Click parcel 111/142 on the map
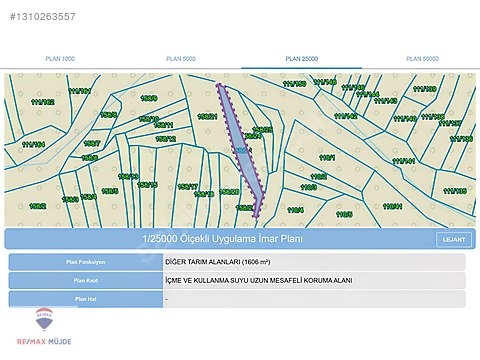 coord(346,116)
